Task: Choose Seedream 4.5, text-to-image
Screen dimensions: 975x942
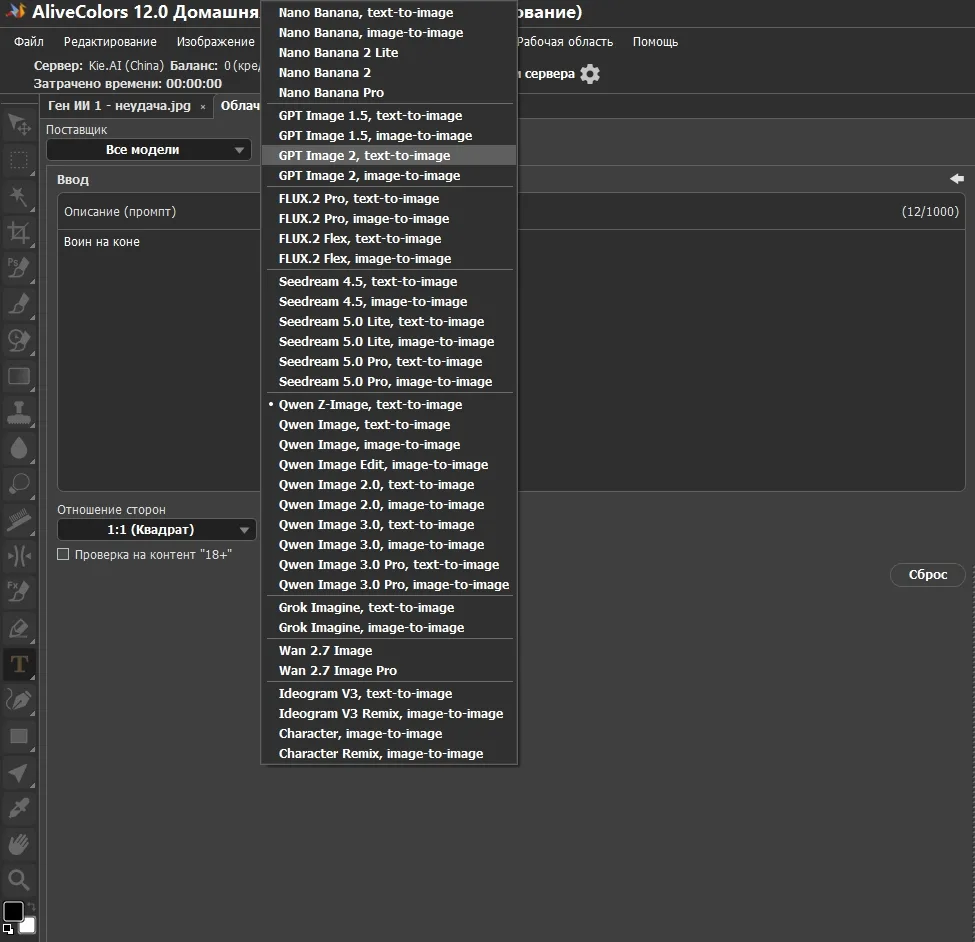Action: [389, 282]
